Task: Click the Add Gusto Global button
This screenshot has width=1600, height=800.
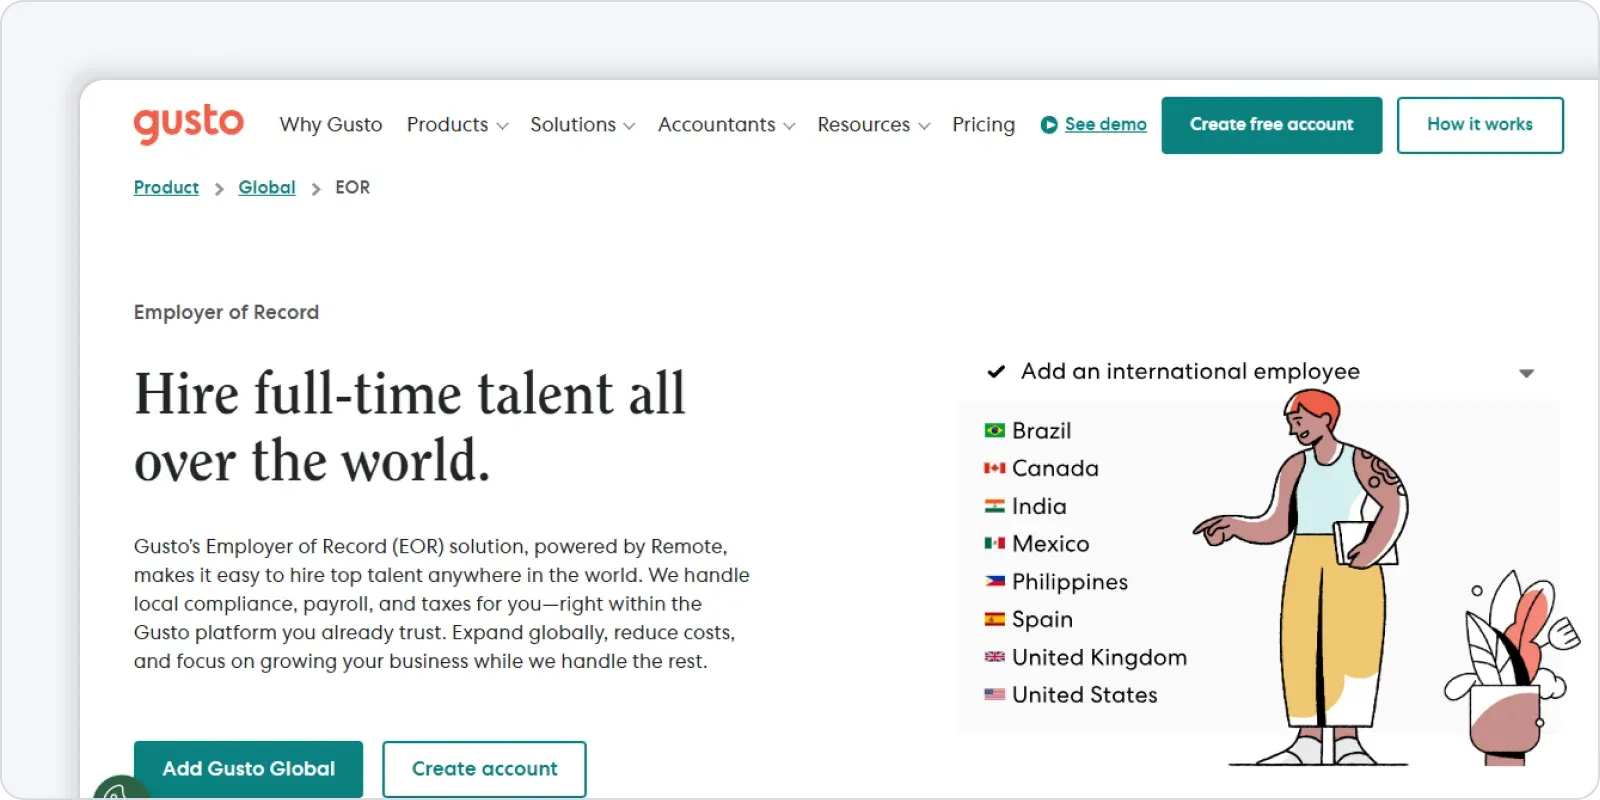Action: 248,768
